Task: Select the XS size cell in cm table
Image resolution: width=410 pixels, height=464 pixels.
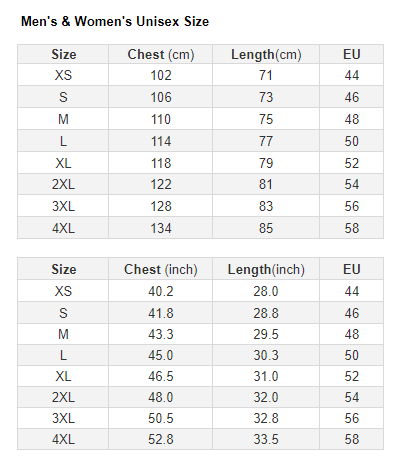Action: click(63, 75)
